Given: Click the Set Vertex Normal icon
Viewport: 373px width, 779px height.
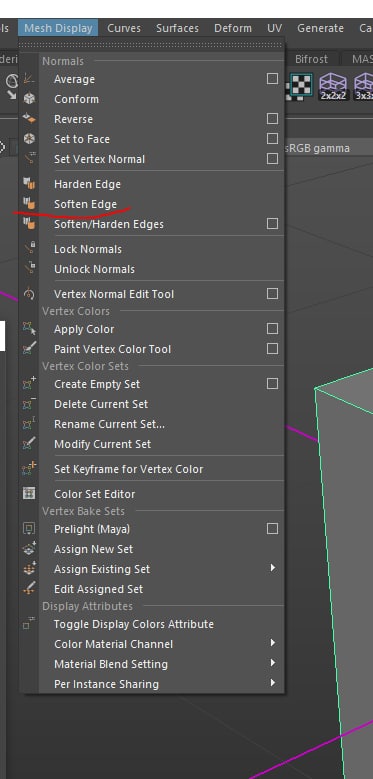Looking at the screenshot, I should click(29, 159).
